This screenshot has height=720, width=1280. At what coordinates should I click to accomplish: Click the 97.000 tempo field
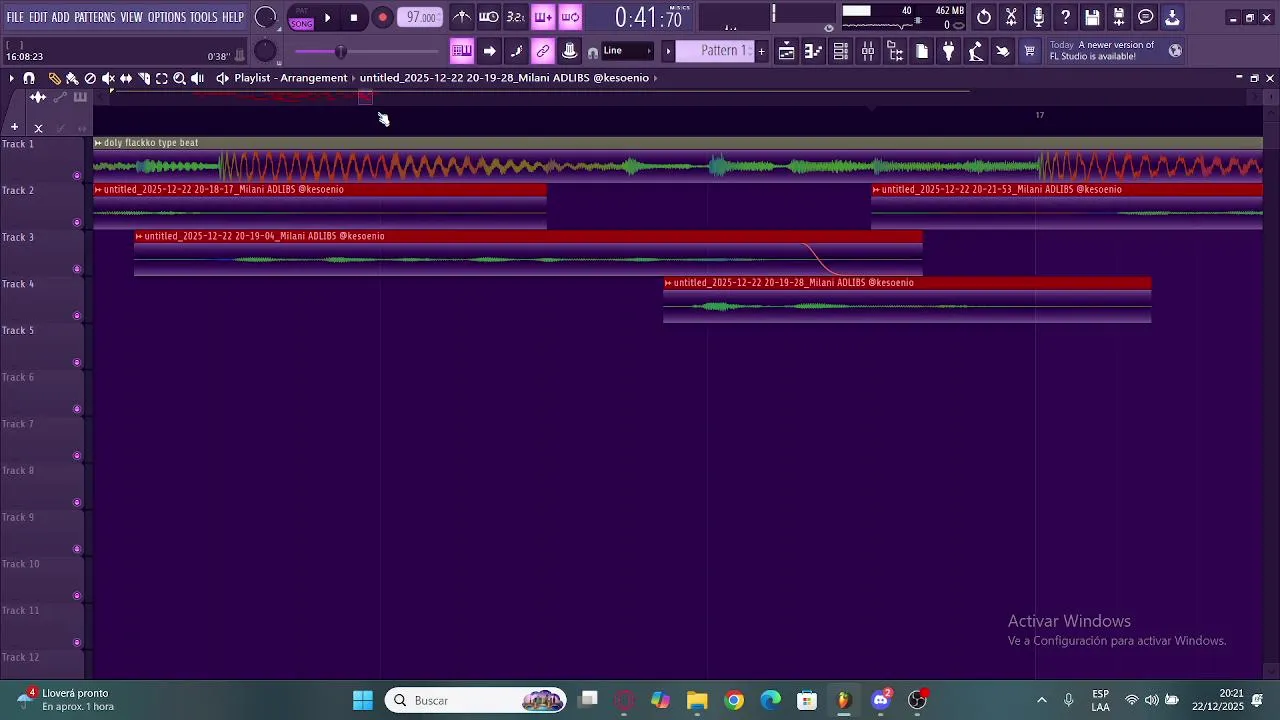(421, 18)
